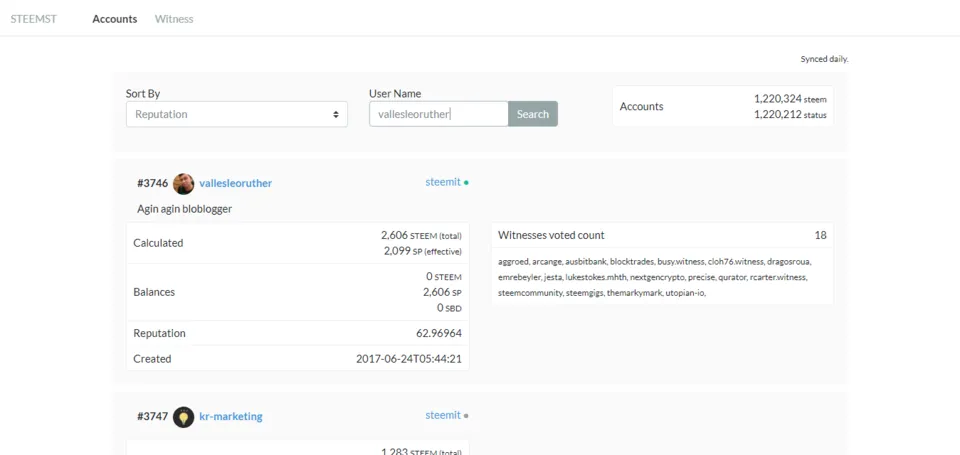Select the 2,099 SP (effective) value
960x455 pixels.
(422, 250)
